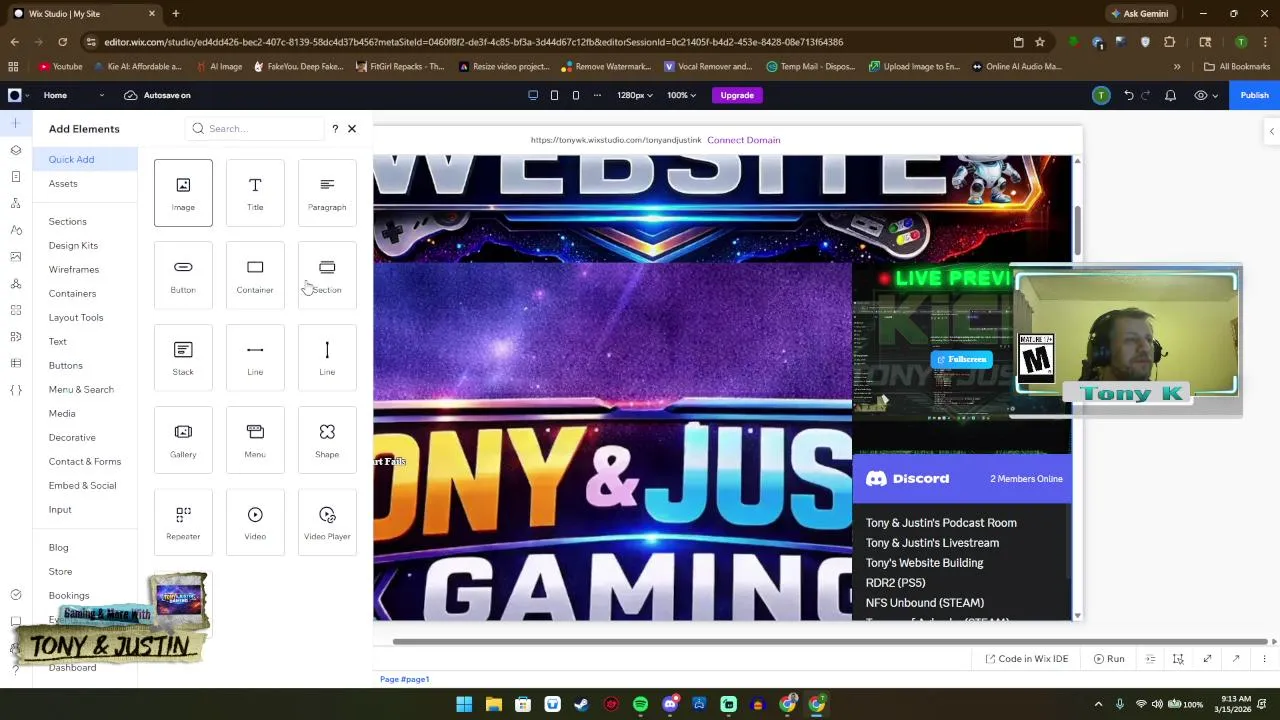Add a Gallery element

(x=183, y=440)
